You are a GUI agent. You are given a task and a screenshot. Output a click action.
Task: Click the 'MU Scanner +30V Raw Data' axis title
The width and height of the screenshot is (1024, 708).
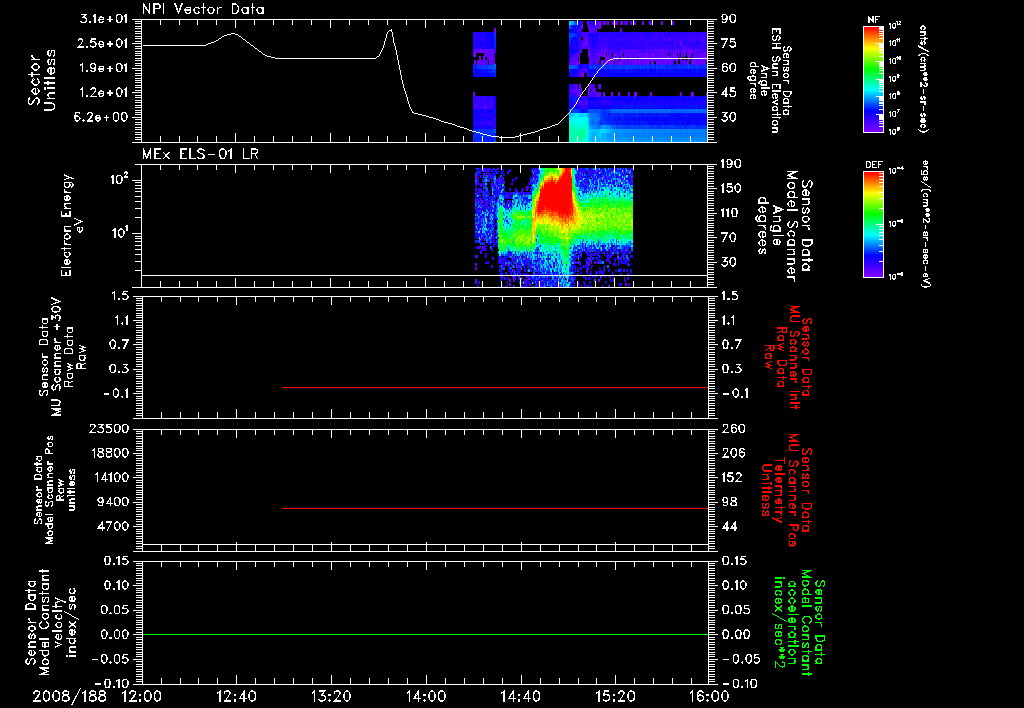(62, 358)
